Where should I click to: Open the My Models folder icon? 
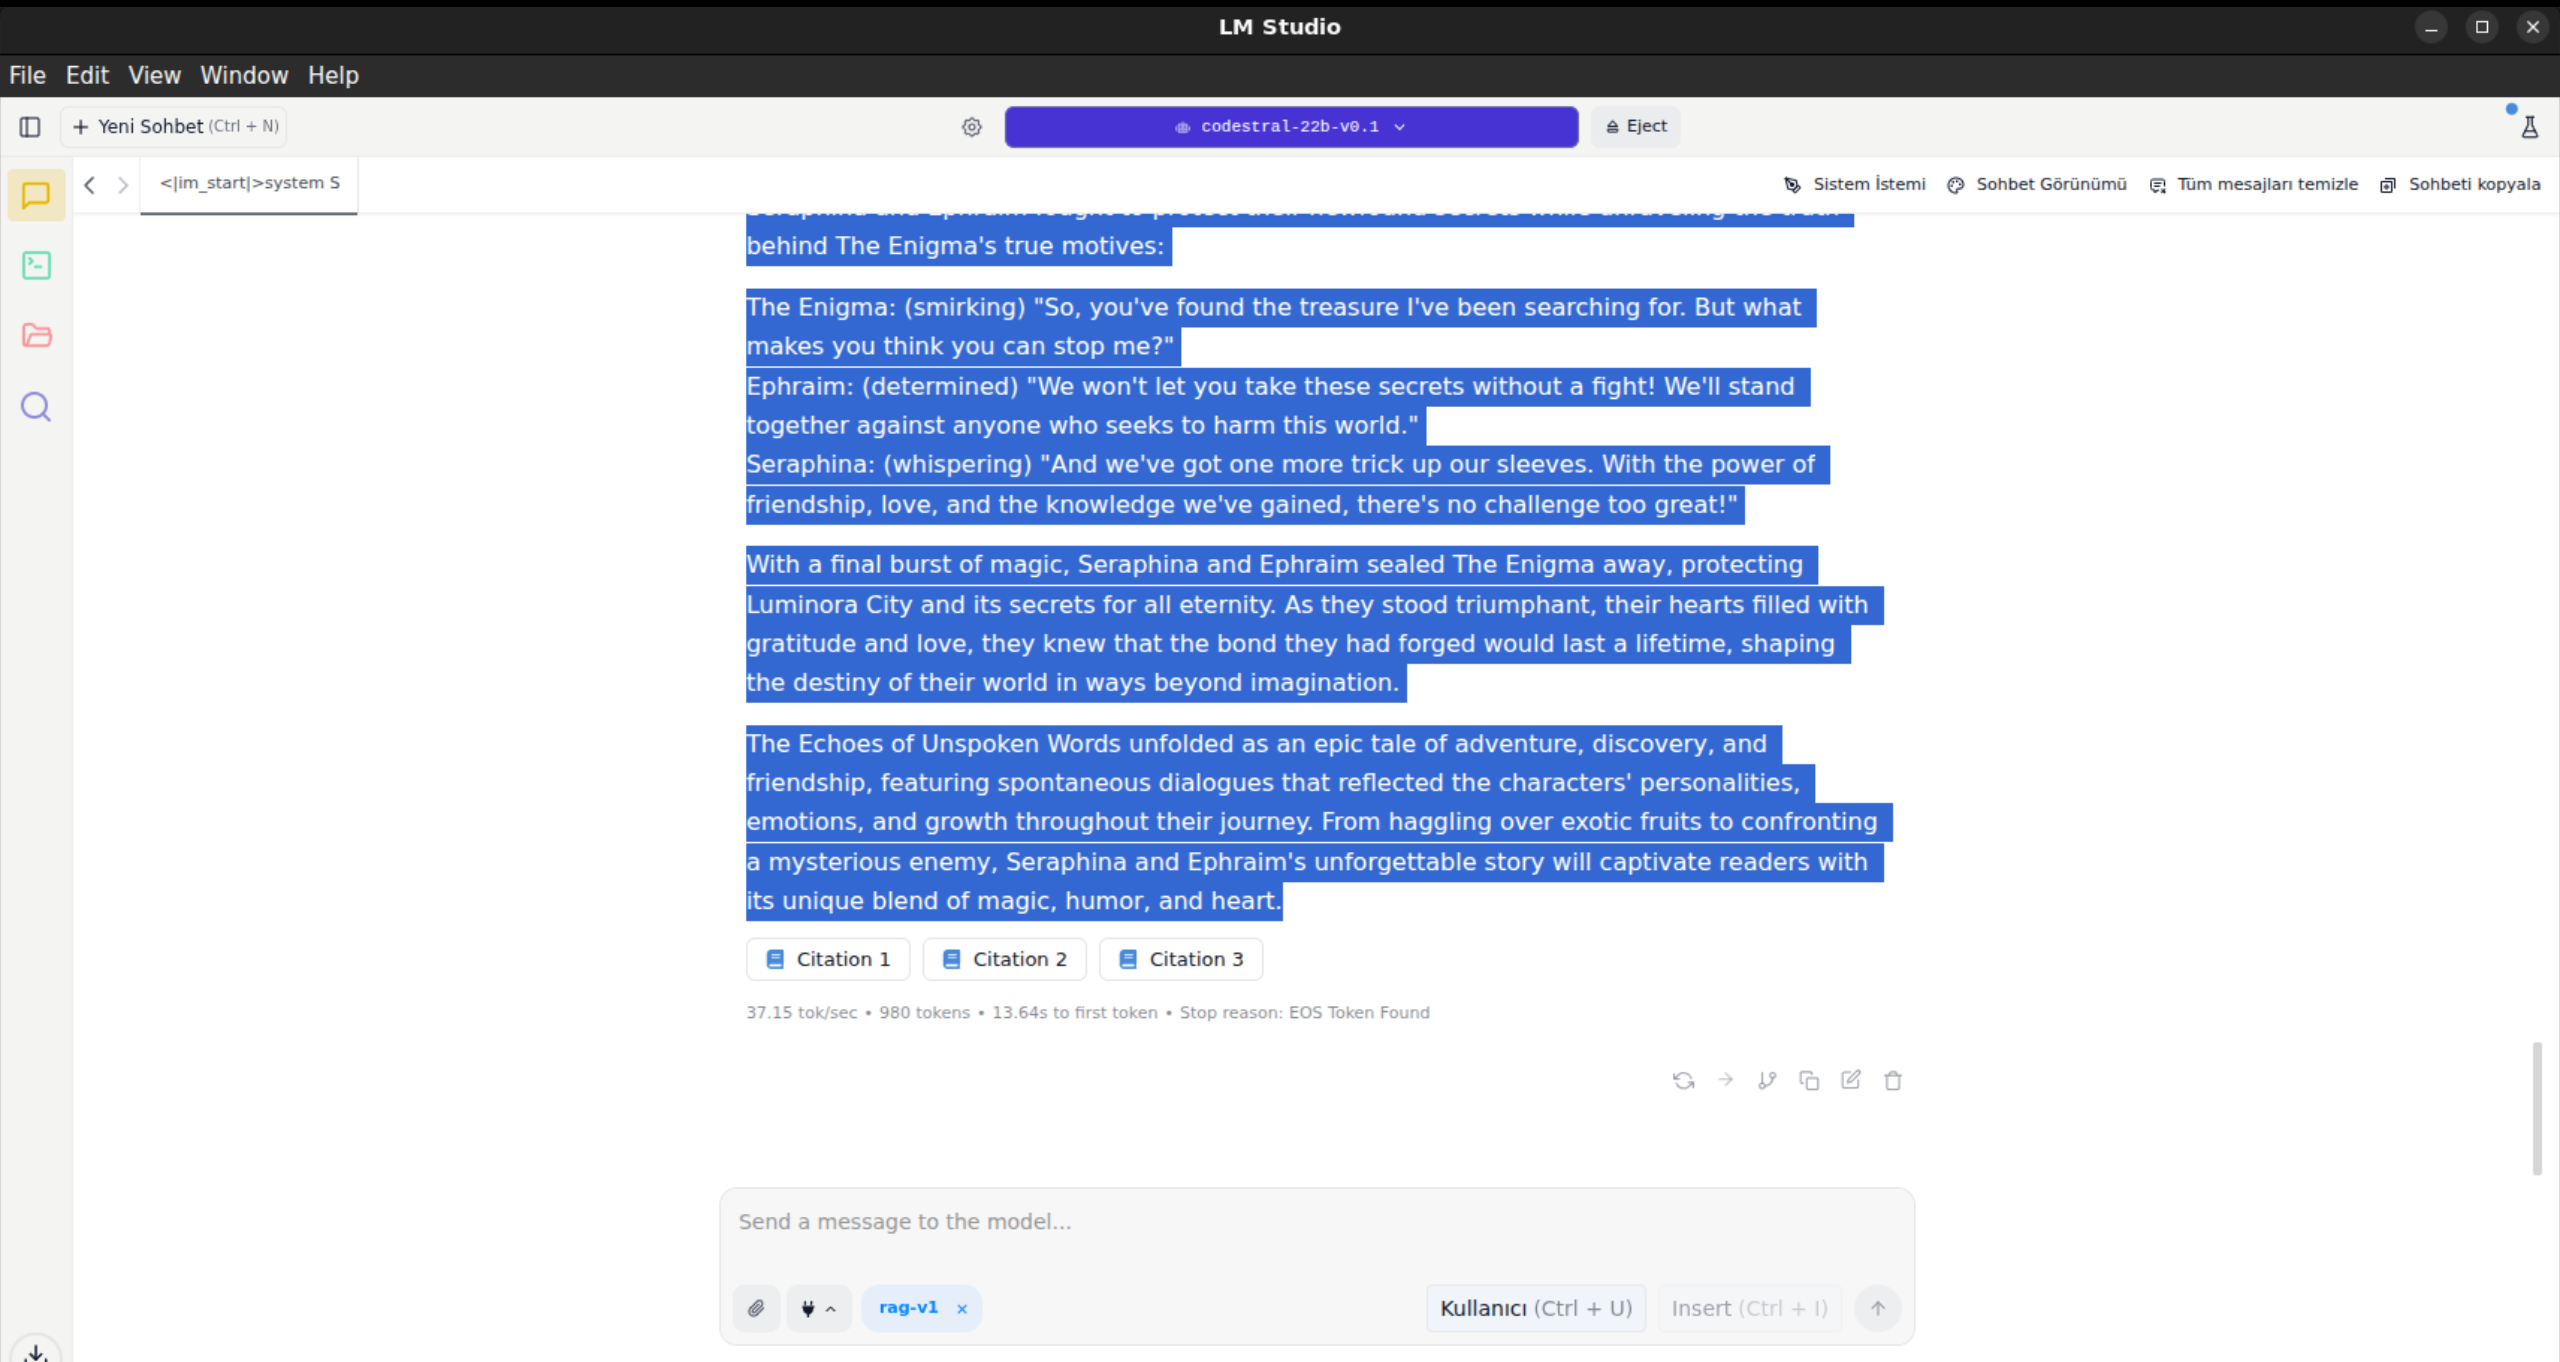pos(36,335)
